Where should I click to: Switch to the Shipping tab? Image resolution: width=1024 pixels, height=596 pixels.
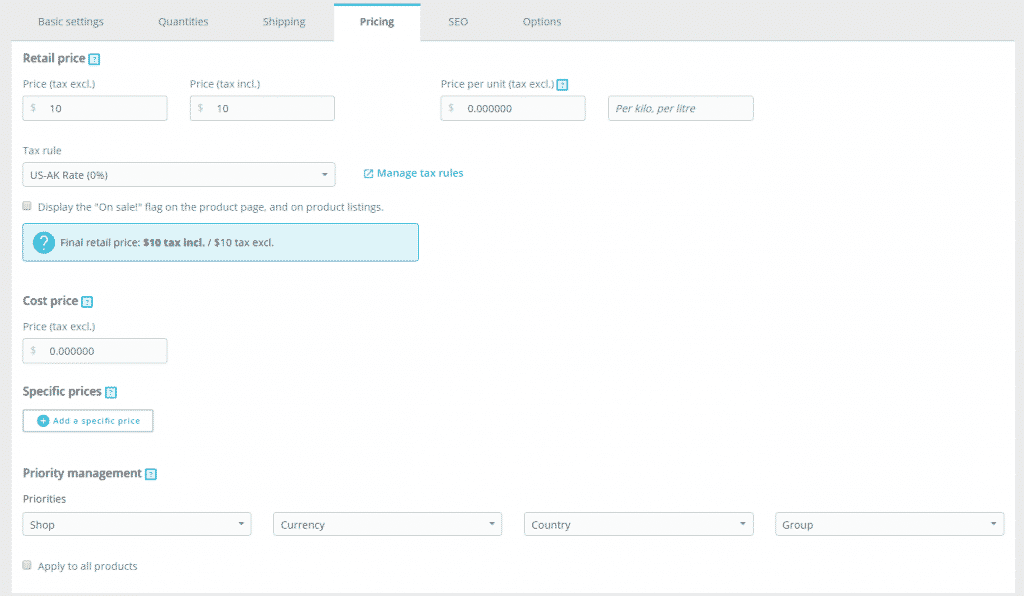(x=284, y=20)
